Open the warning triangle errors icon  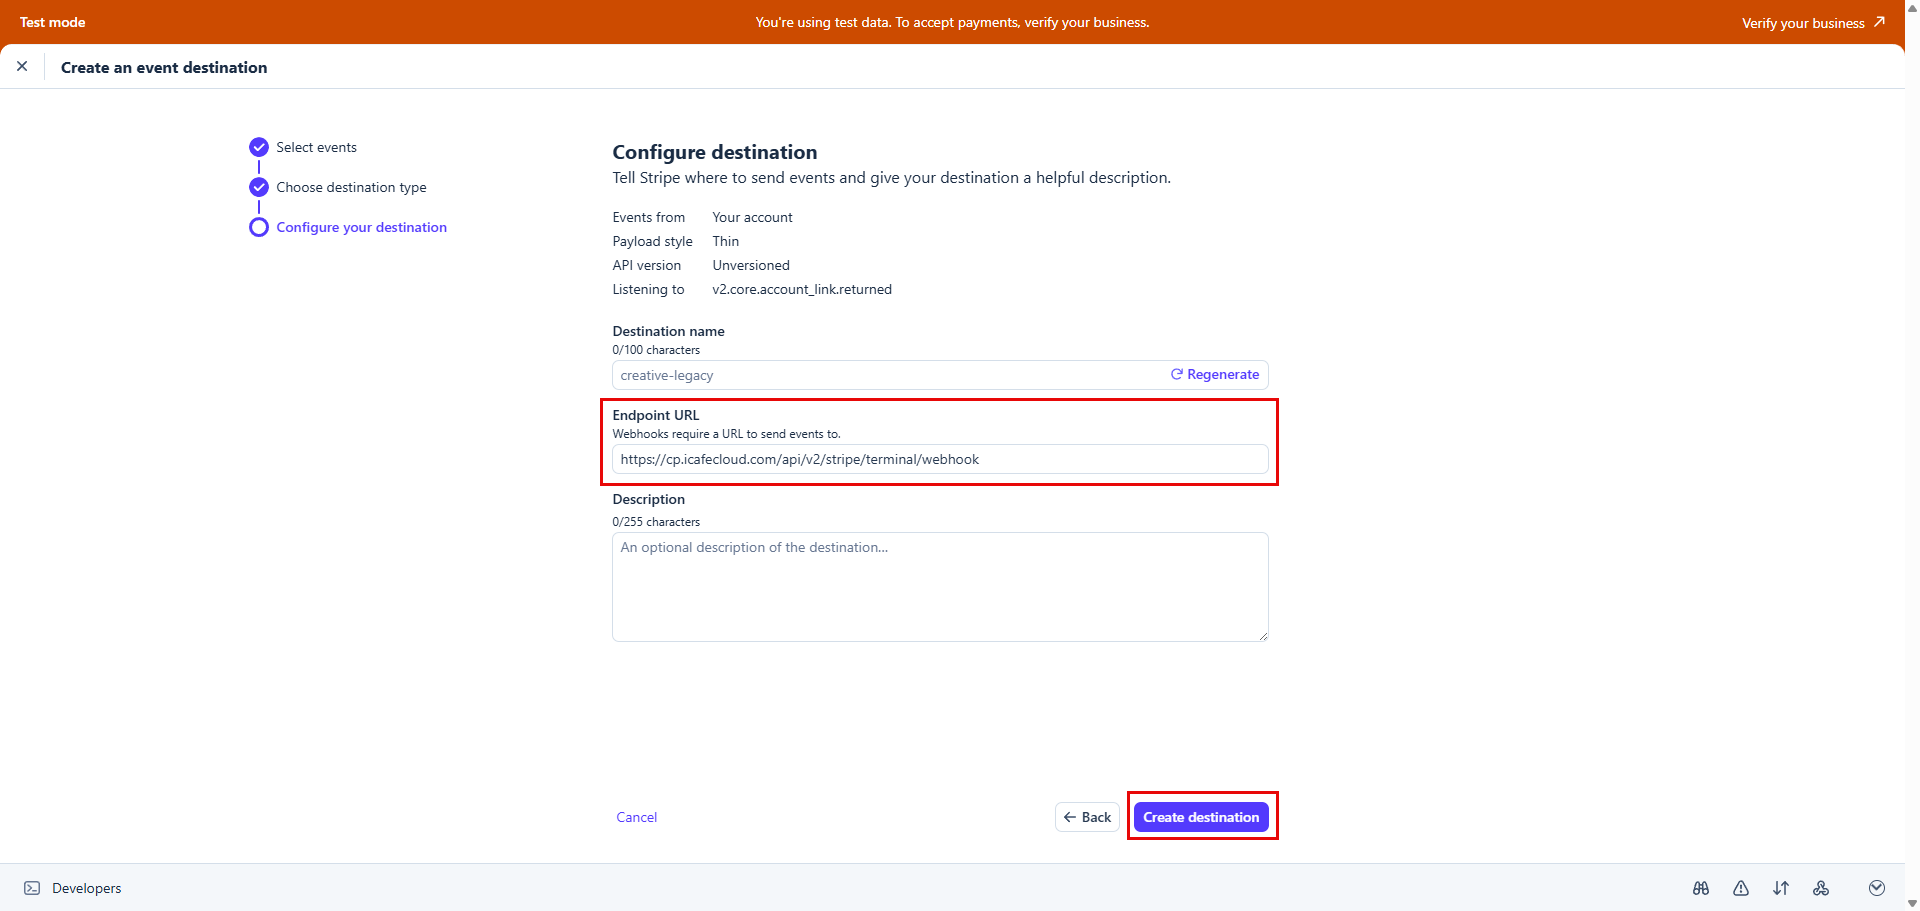tap(1741, 888)
